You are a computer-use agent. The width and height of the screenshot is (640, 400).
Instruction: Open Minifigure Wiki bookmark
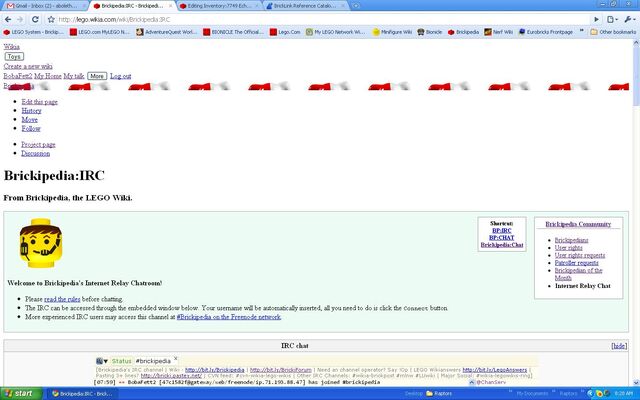tap(392, 32)
